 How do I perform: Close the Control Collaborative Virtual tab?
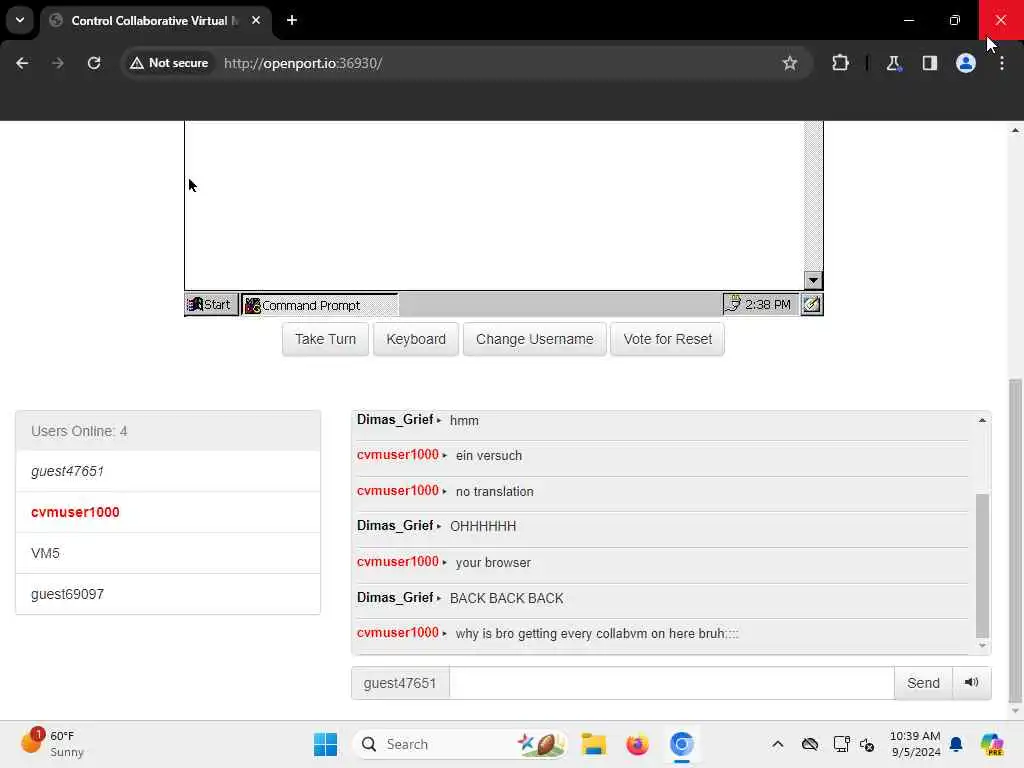256,20
